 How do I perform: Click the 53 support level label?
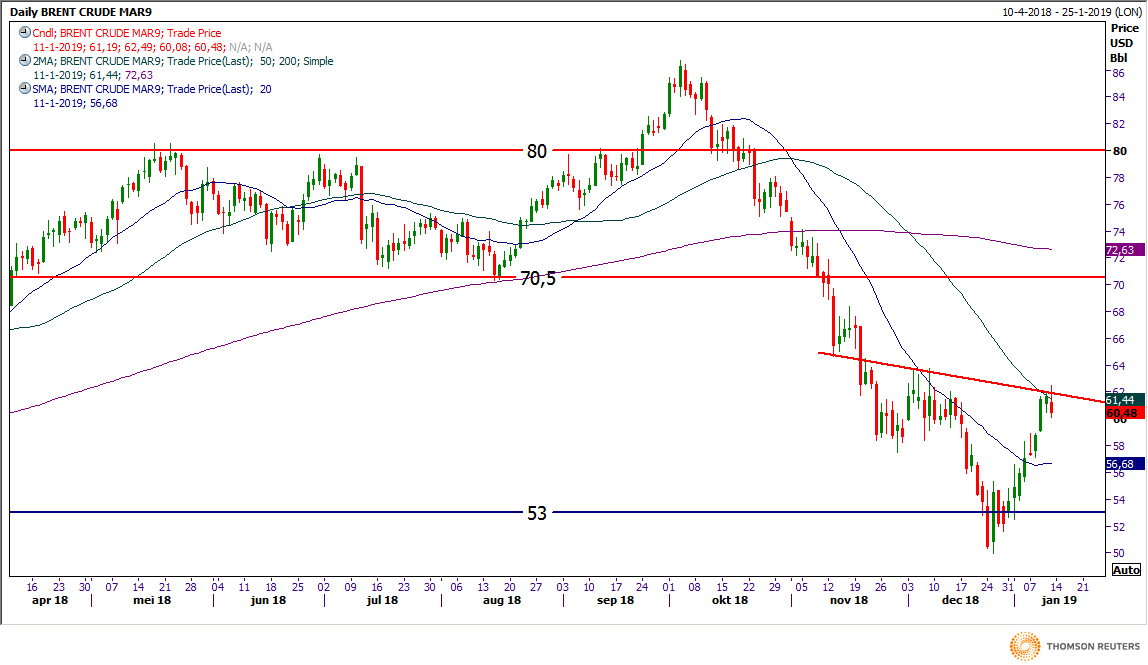point(537,513)
